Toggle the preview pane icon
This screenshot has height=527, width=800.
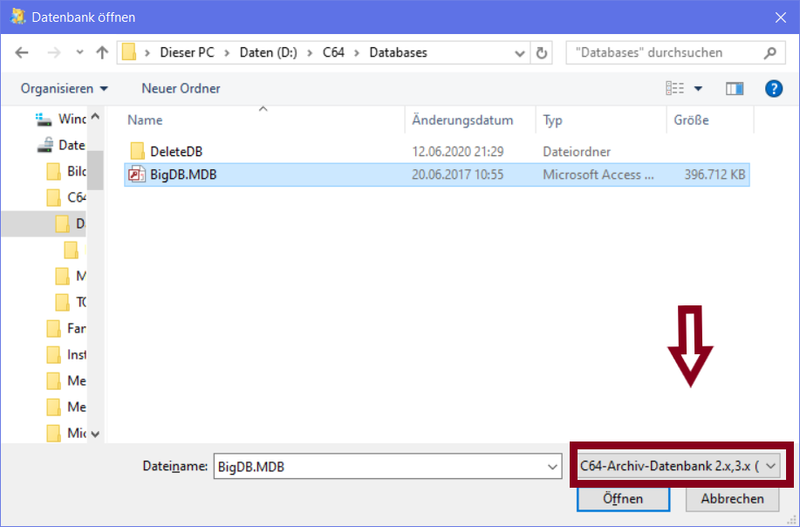(x=735, y=89)
